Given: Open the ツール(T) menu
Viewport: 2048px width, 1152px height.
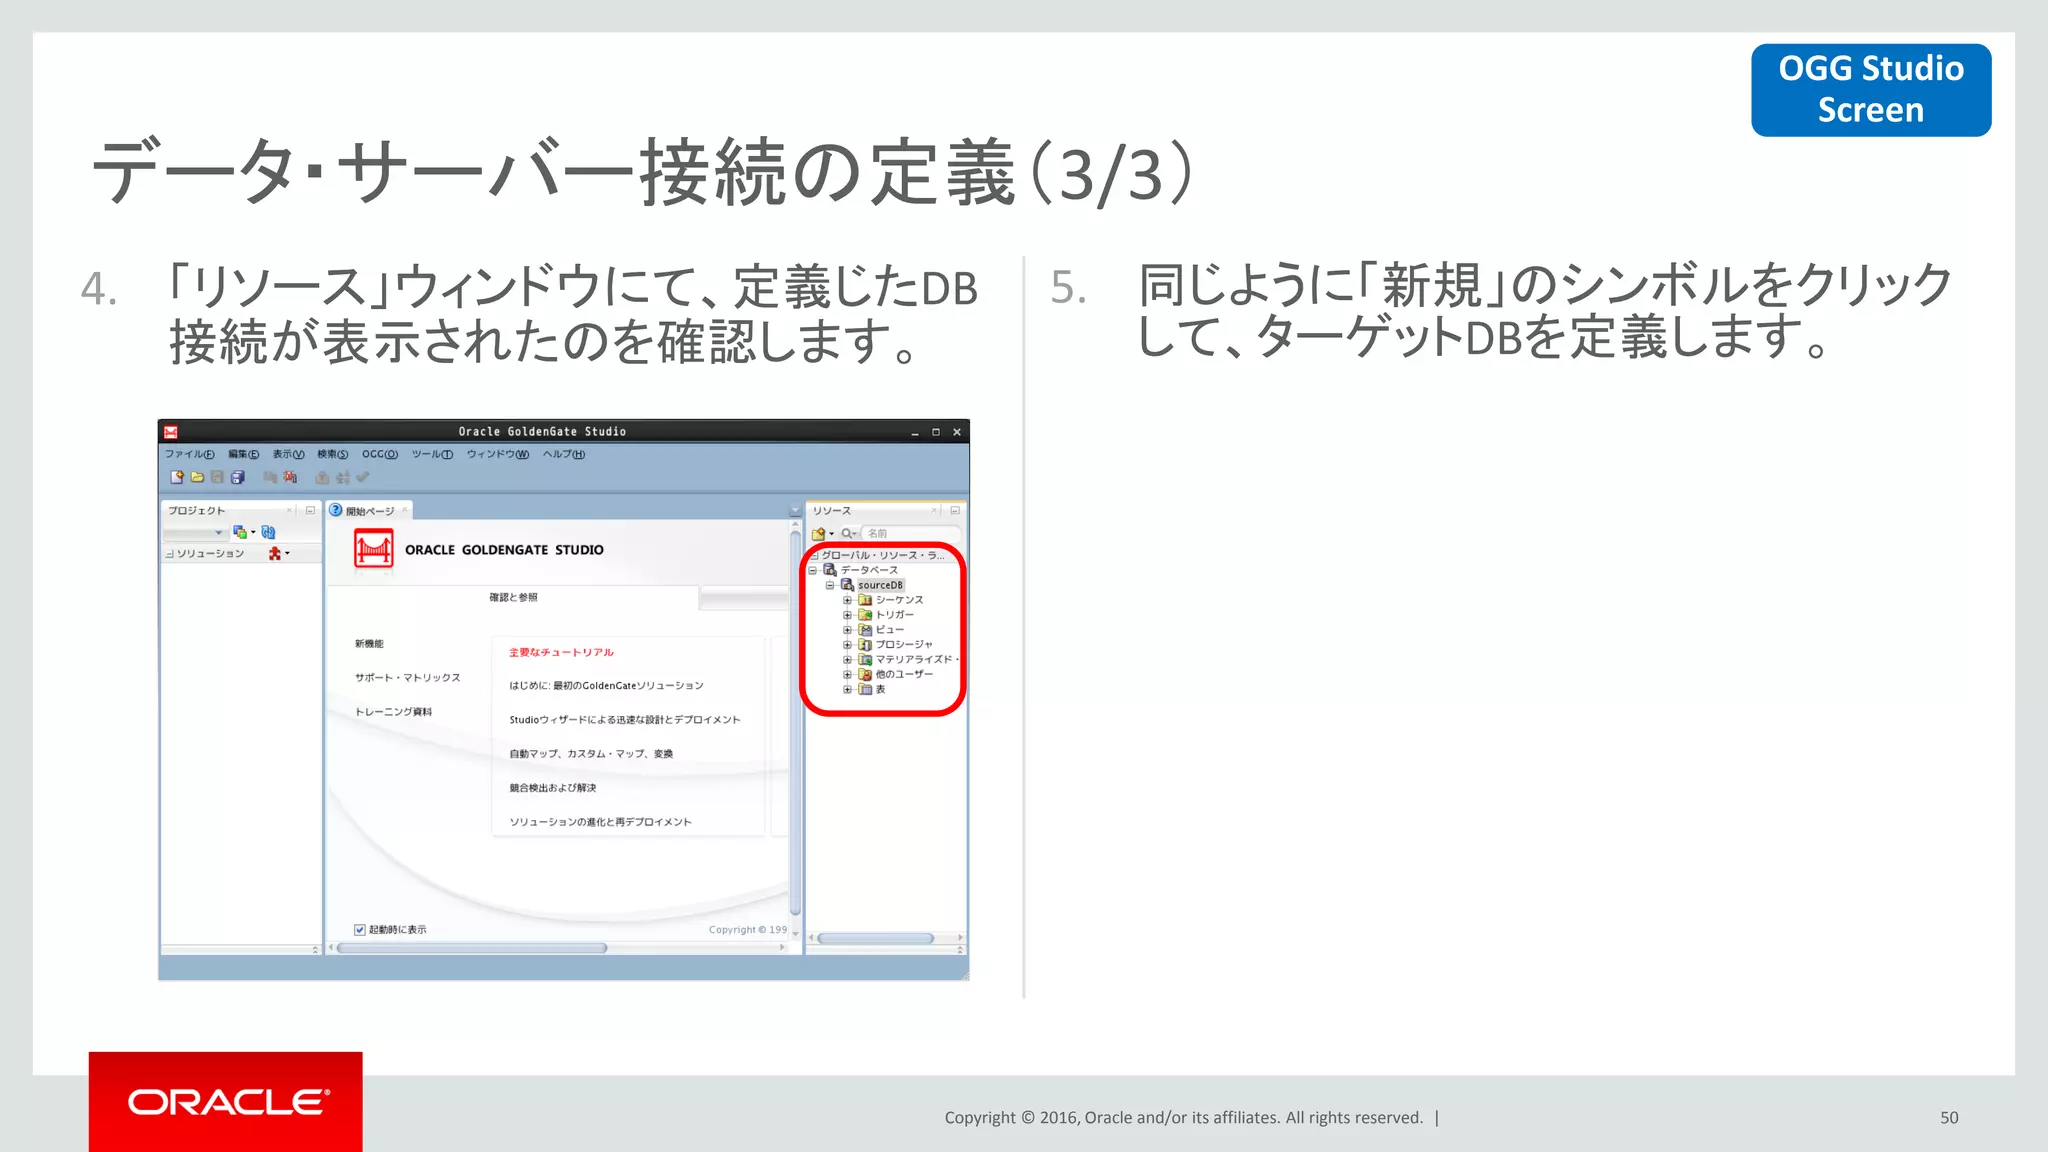Looking at the screenshot, I should point(432,454).
